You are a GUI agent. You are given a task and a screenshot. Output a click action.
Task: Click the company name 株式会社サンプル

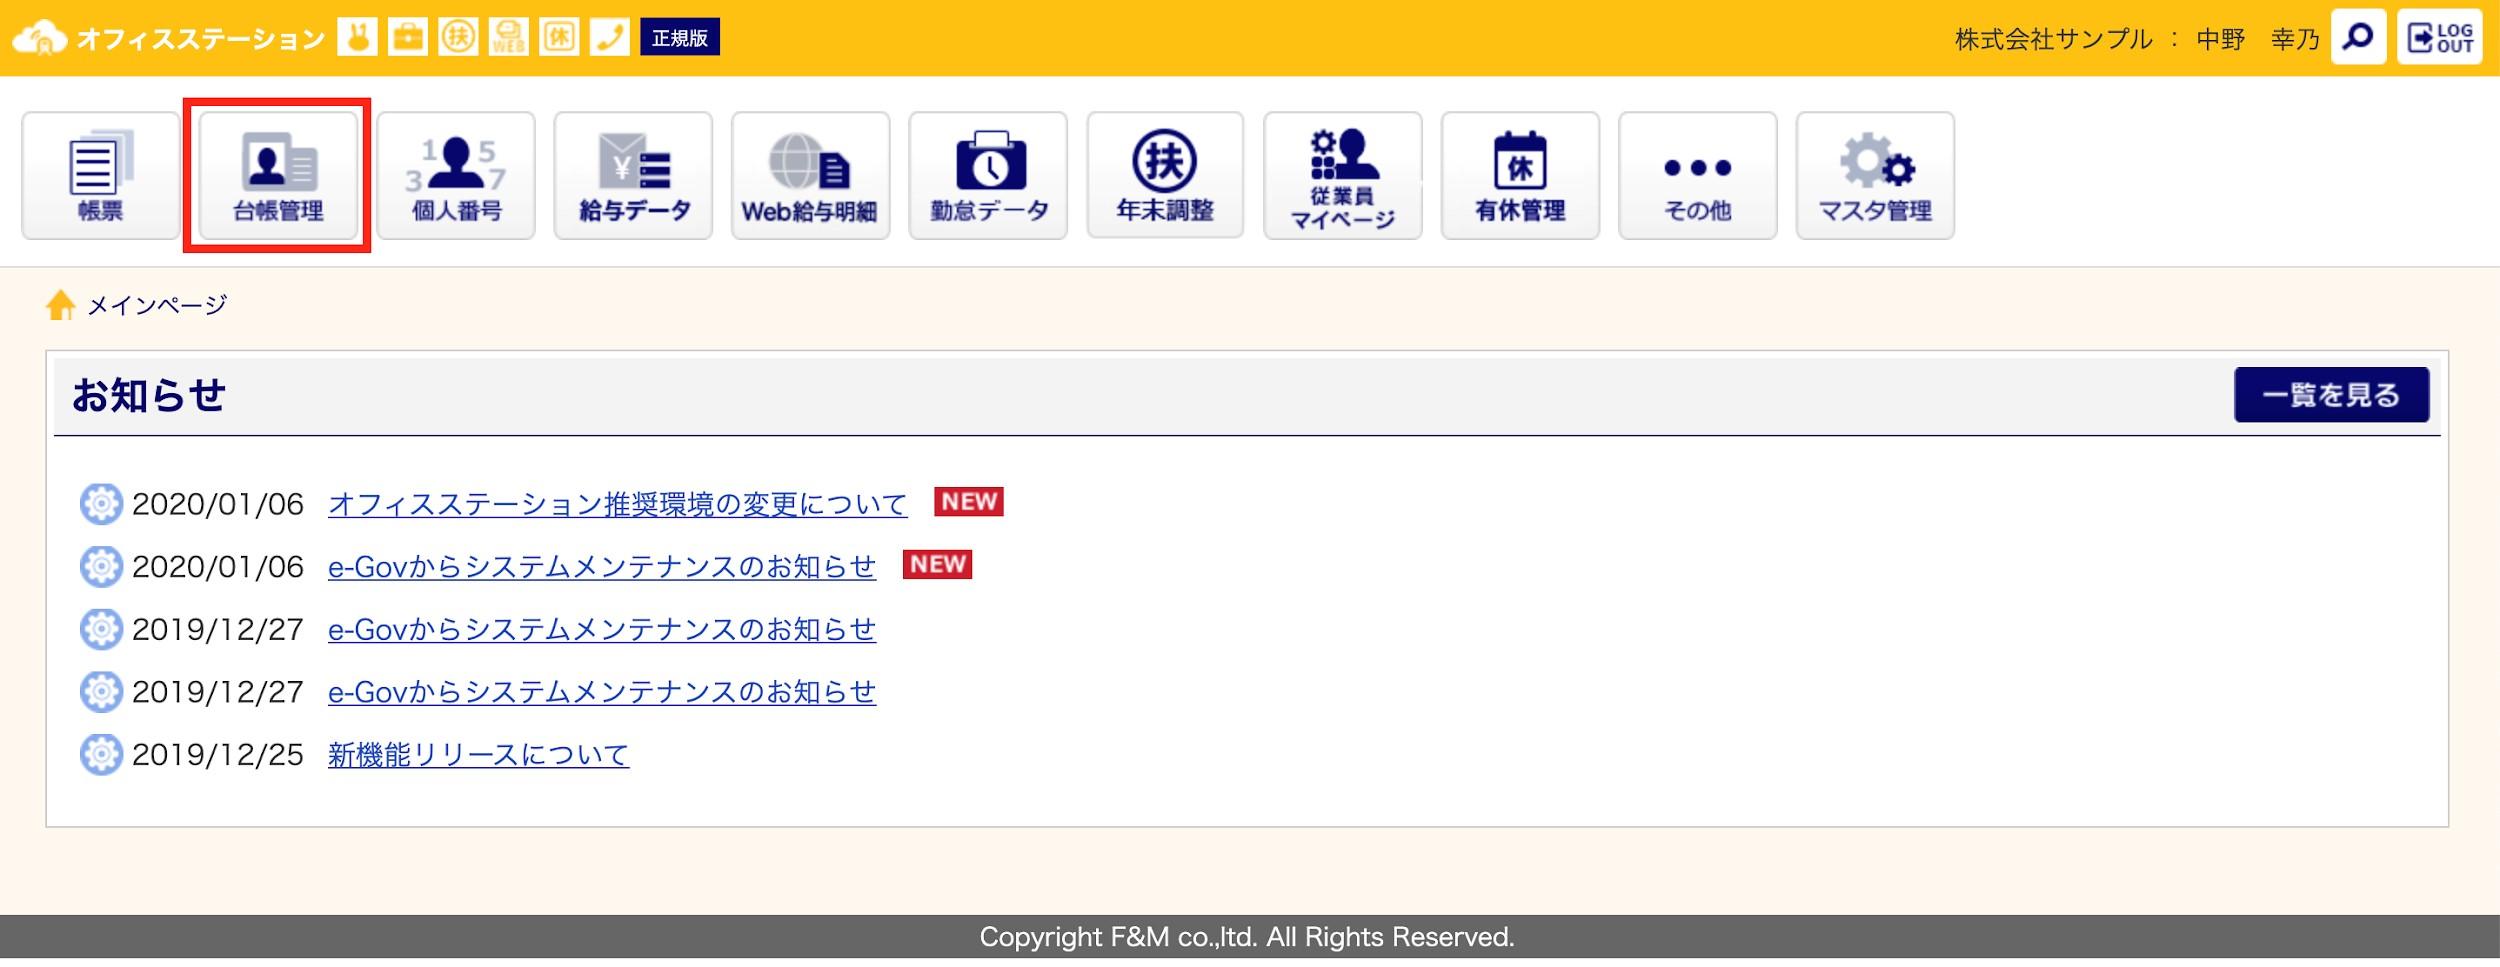click(x=2053, y=39)
